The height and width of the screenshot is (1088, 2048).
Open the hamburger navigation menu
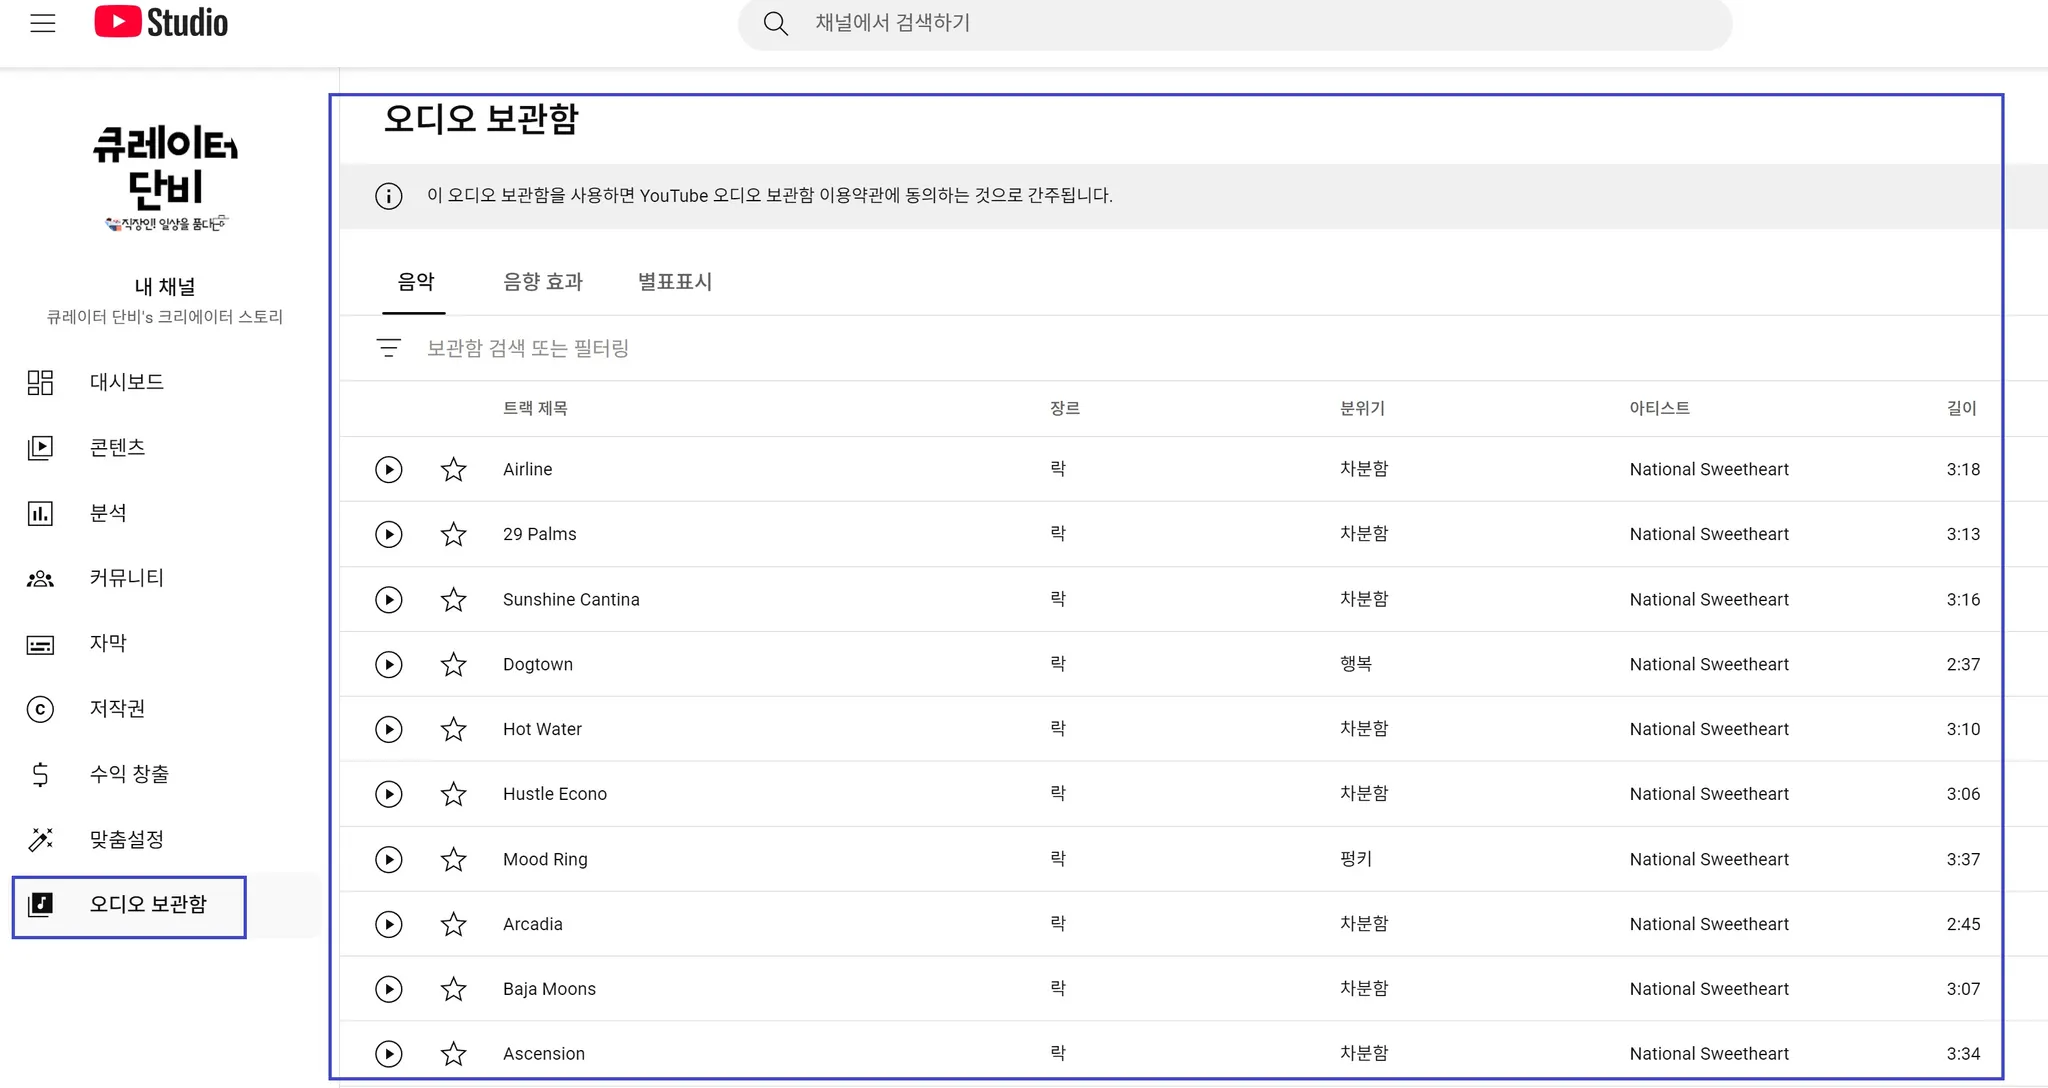pos(43,23)
